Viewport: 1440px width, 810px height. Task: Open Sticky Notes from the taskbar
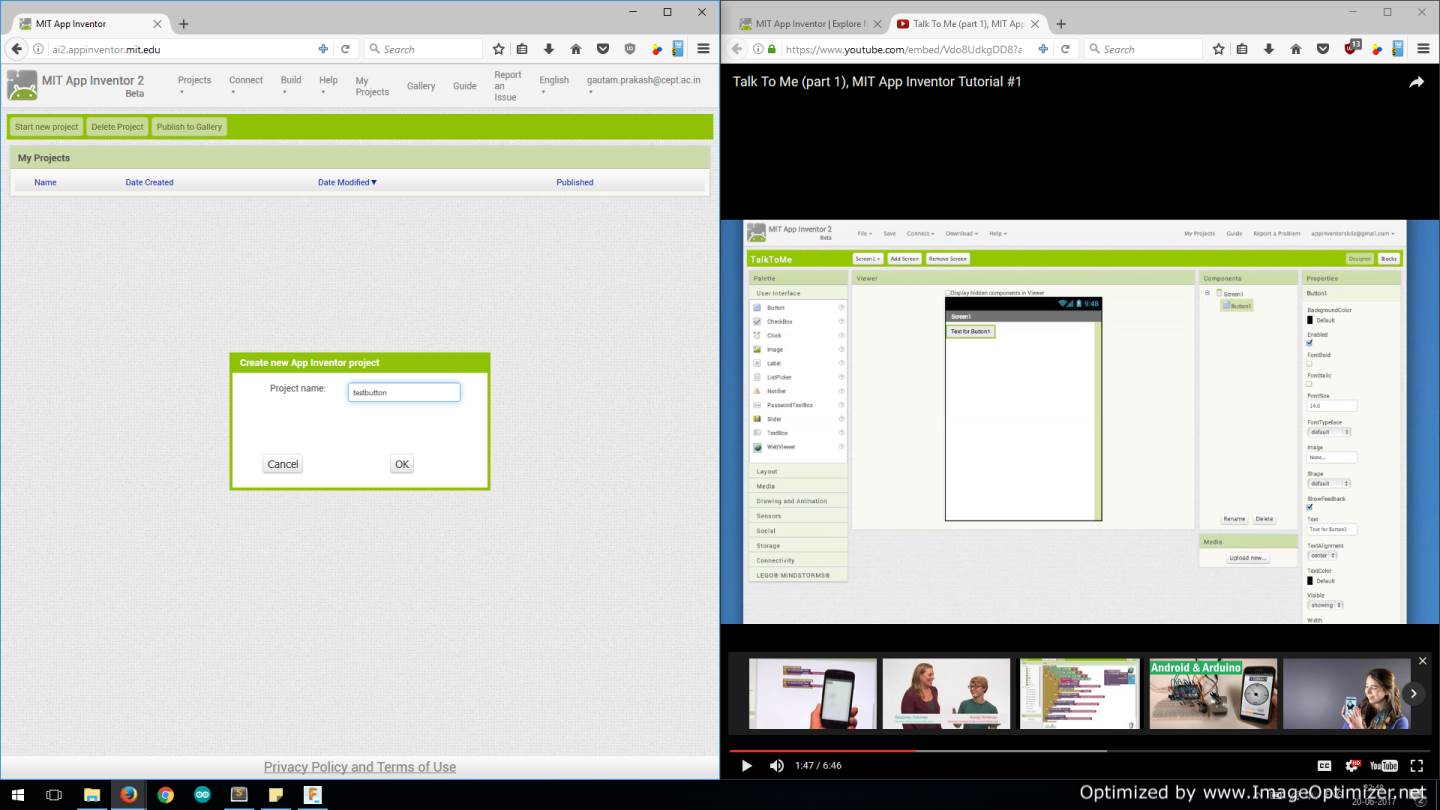click(x=276, y=795)
